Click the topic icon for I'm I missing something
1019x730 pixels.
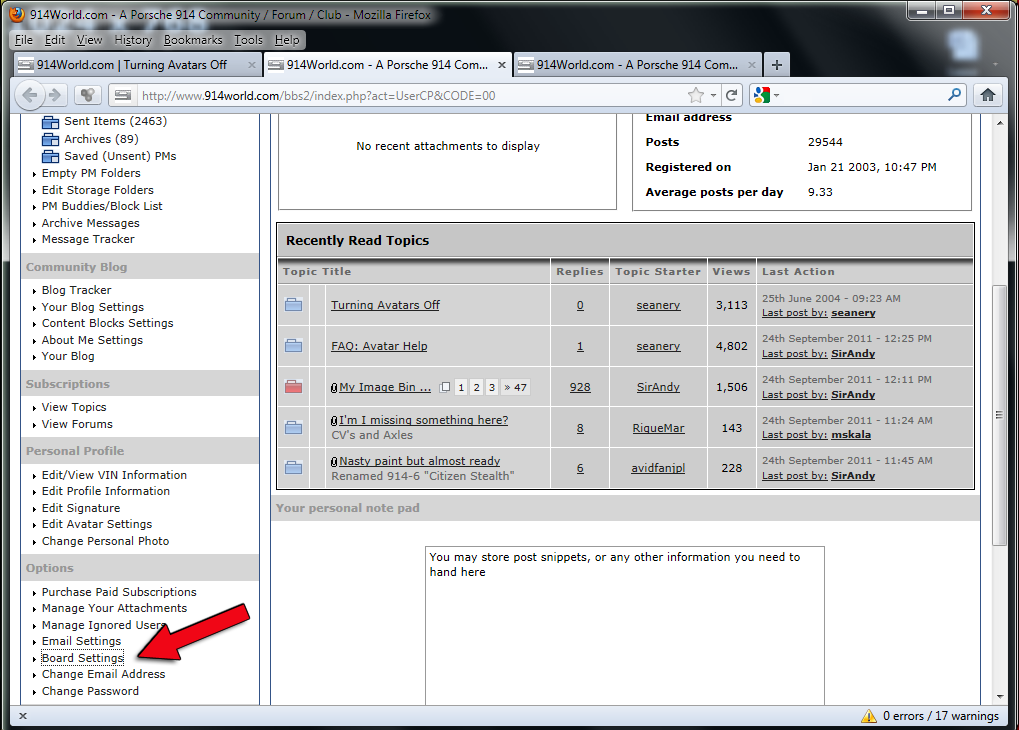294,427
